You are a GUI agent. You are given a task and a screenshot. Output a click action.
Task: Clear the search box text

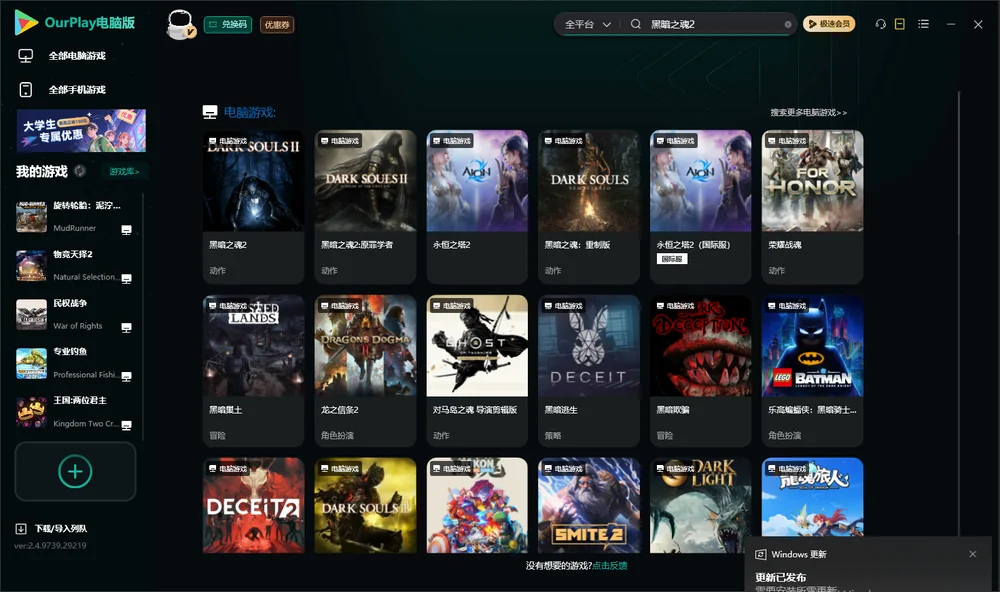[x=788, y=24]
